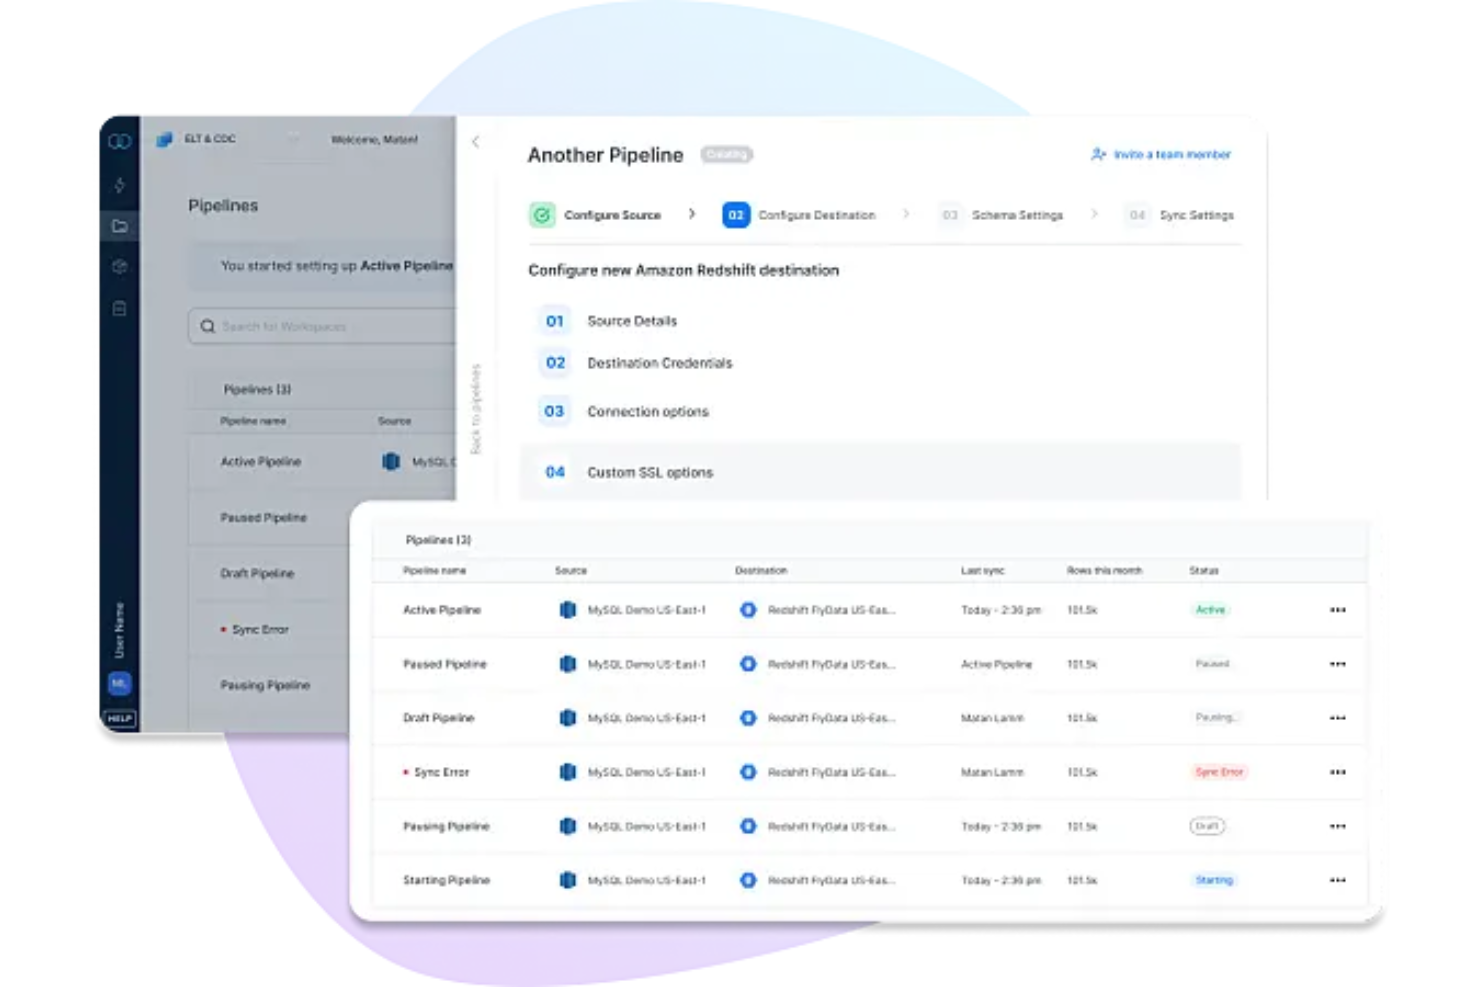
Task: Click the MySQL source icon in Paused Pipeline row
Action: [x=568, y=664]
